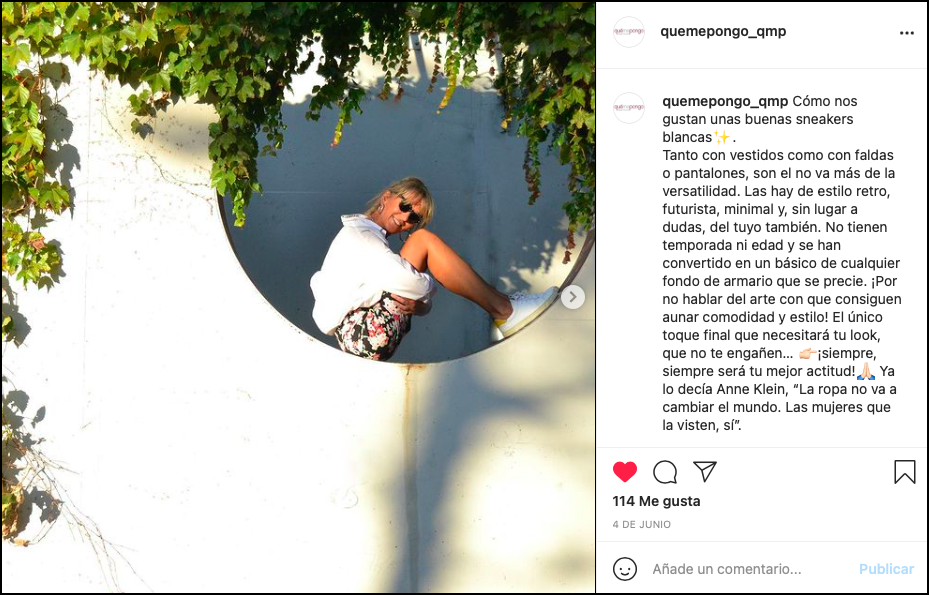
Task: Go to next photo with carousel arrow
Action: tap(572, 297)
